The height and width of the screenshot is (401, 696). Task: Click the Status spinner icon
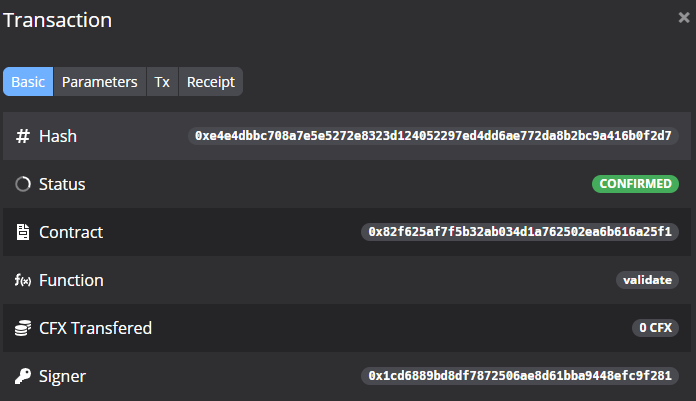coord(23,184)
